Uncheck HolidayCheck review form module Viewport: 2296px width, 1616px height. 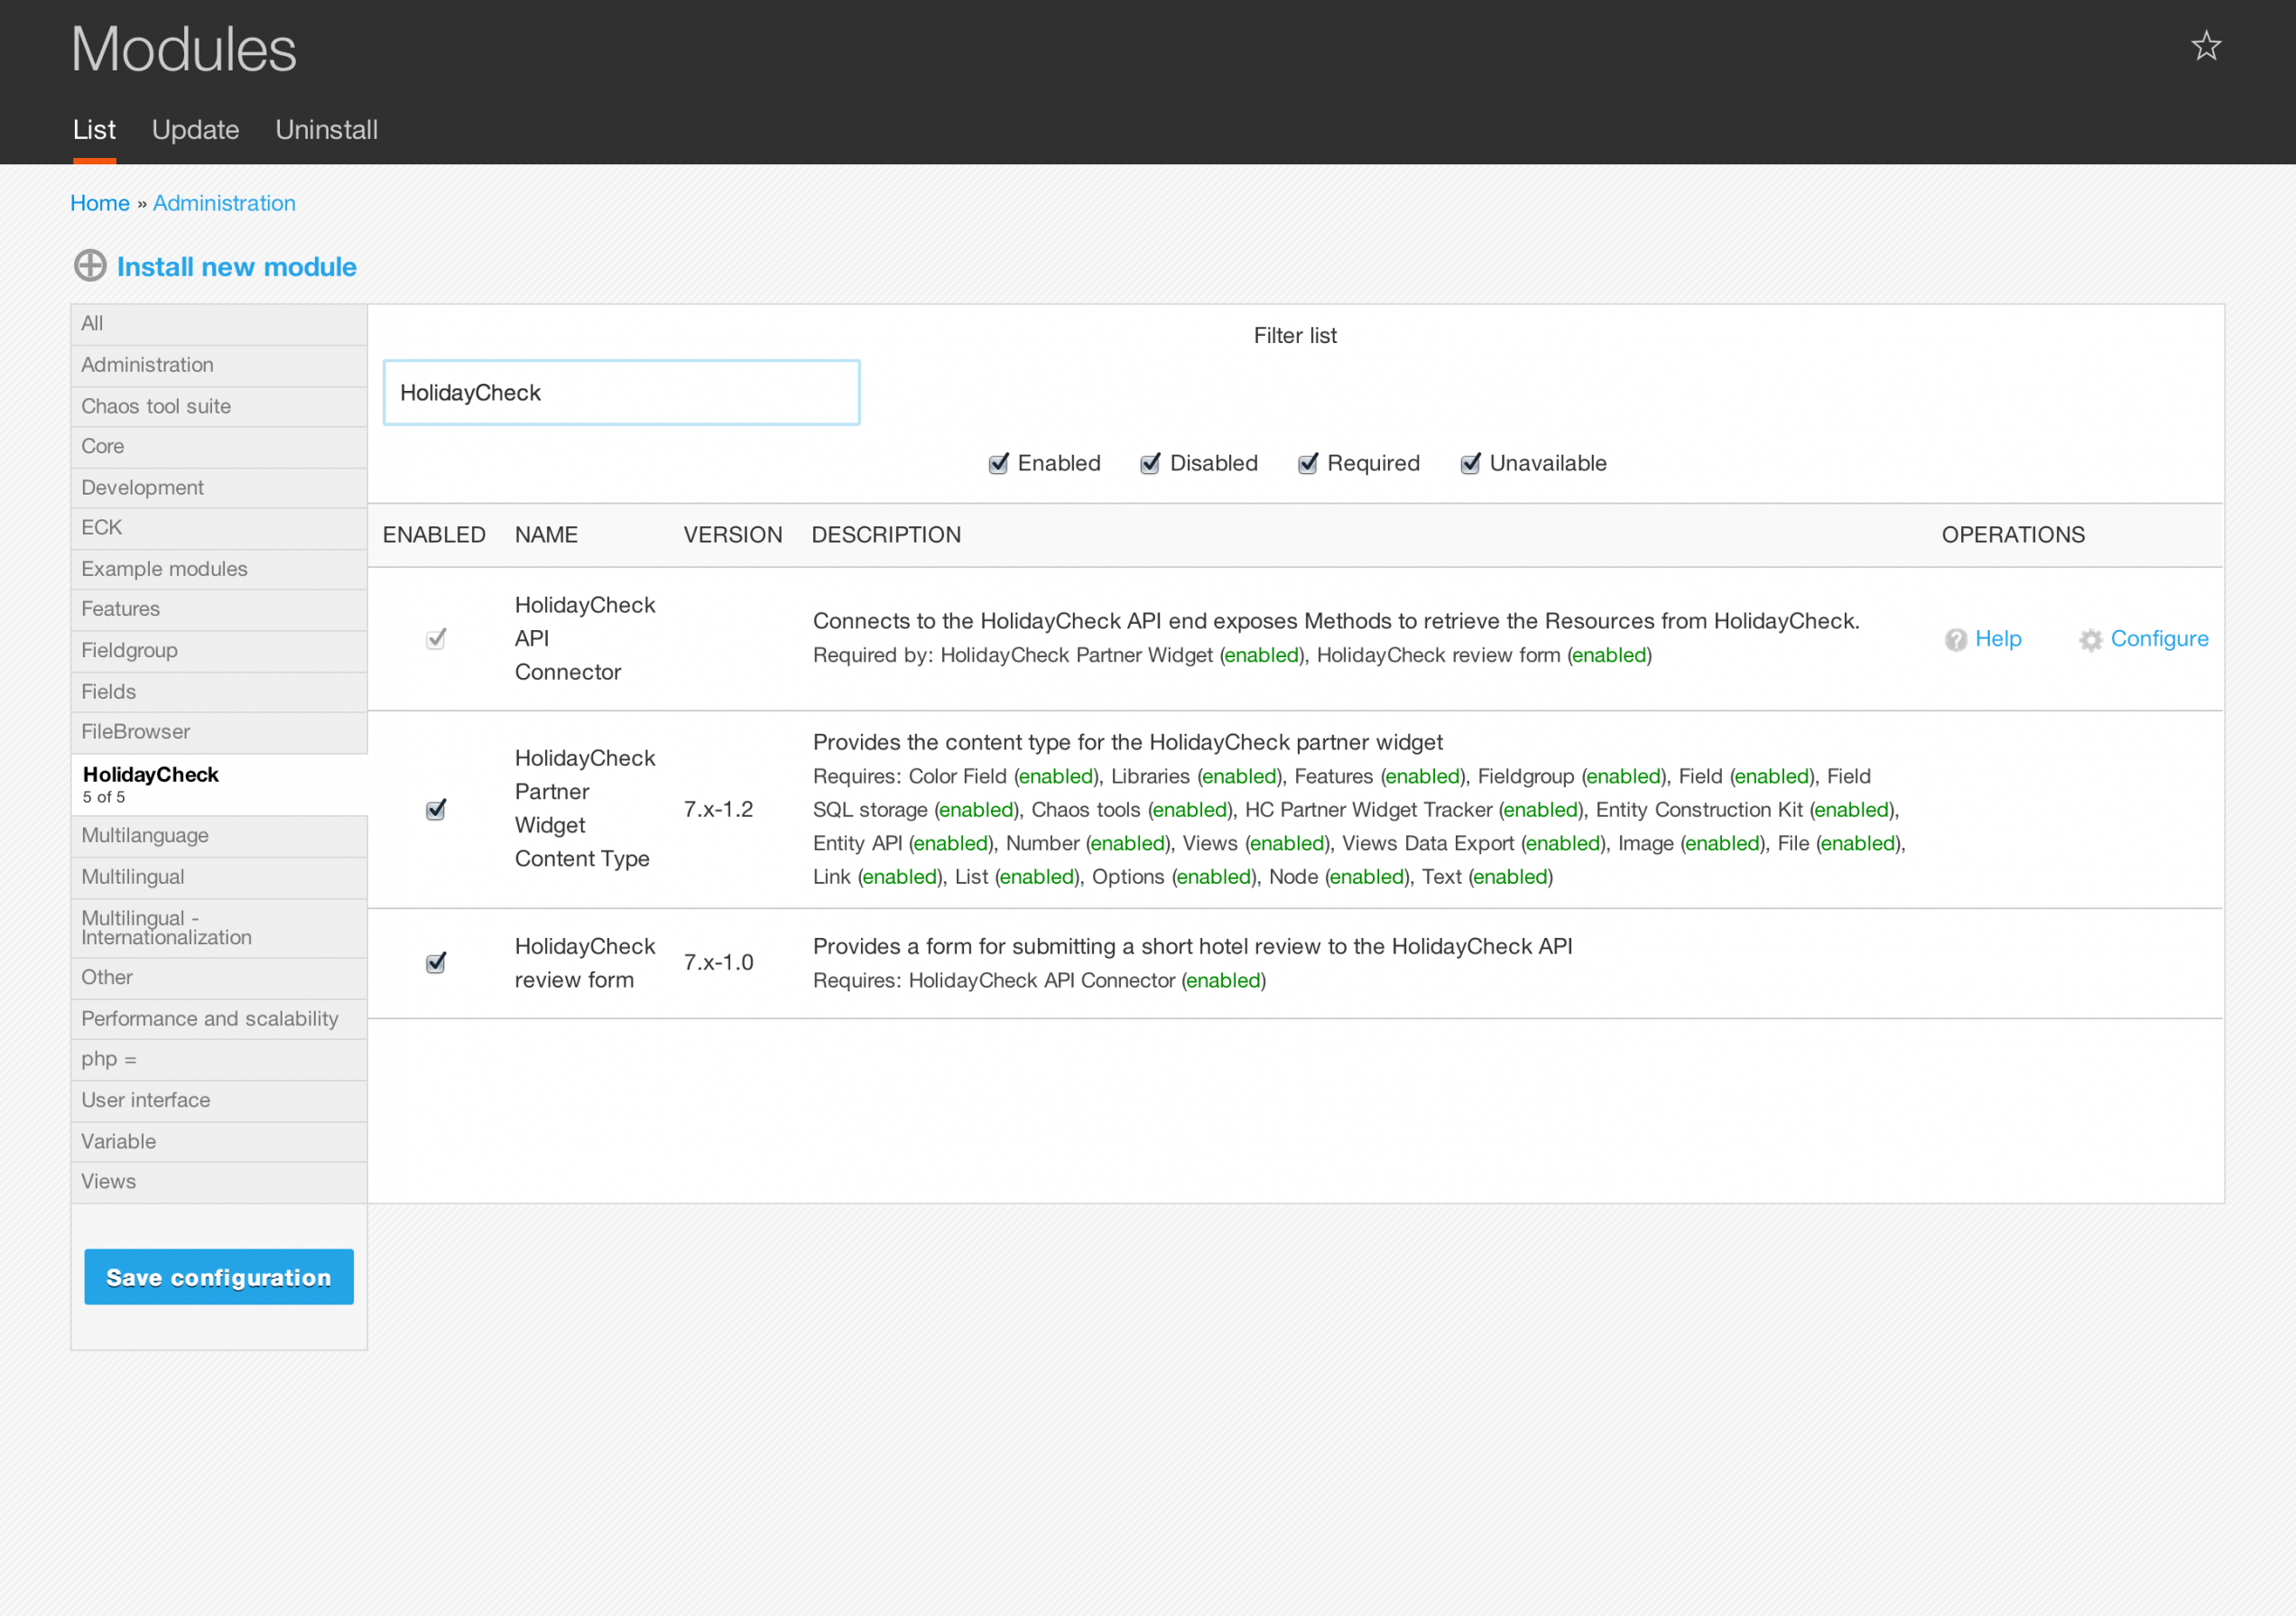point(436,963)
